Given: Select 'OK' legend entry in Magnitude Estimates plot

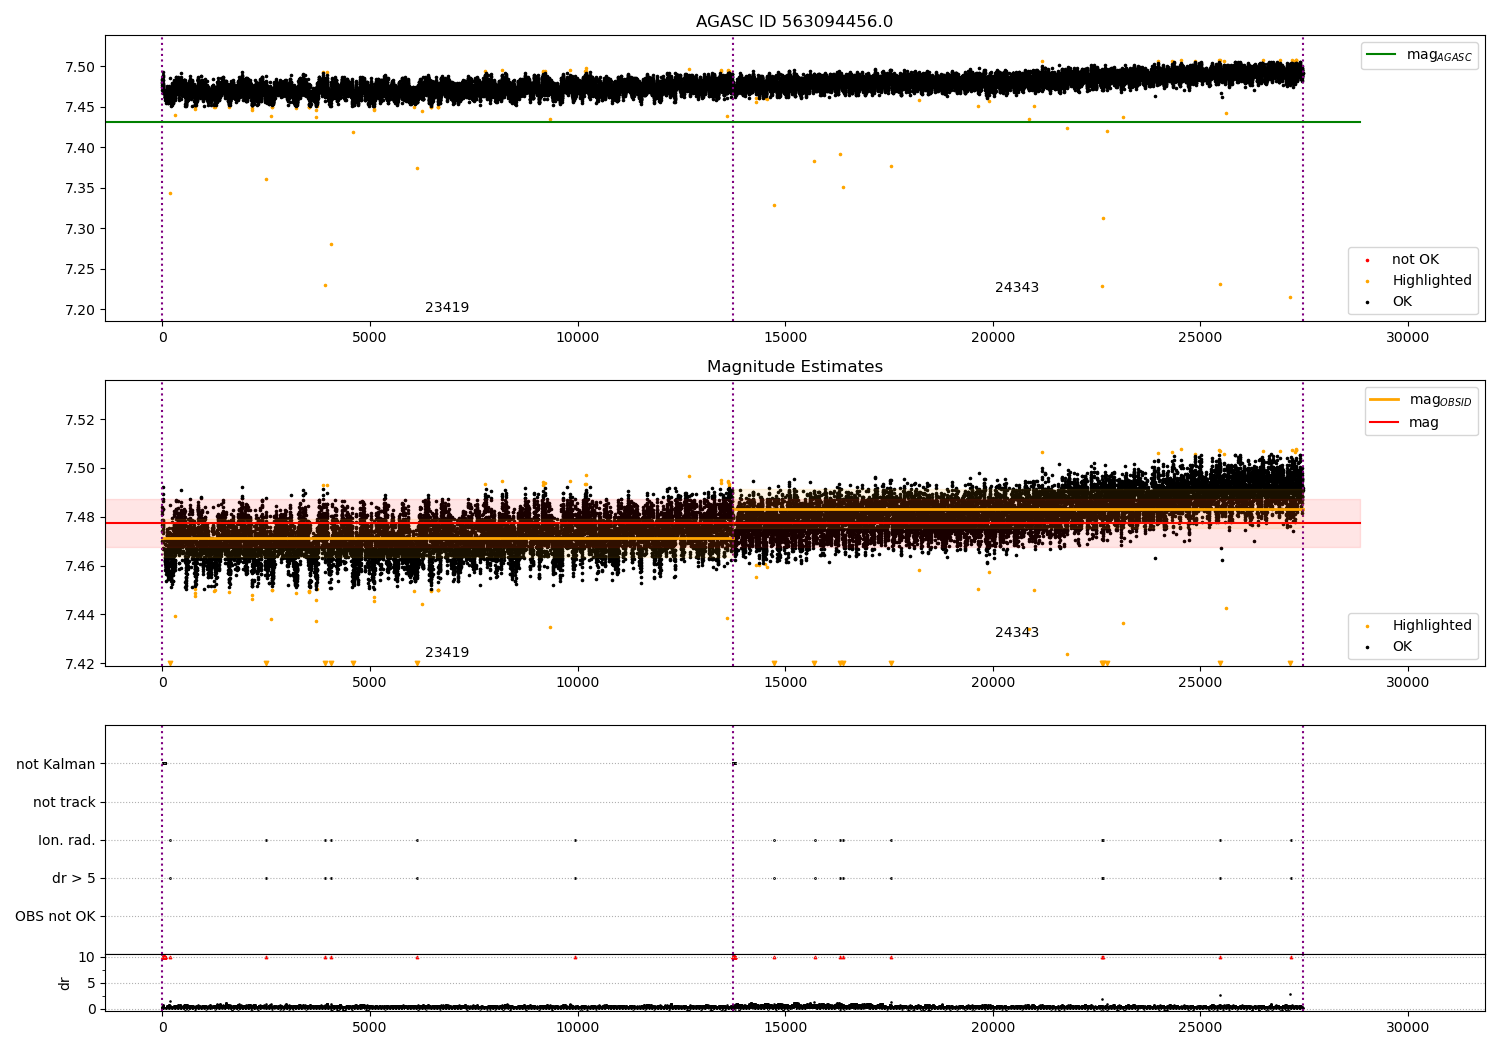Looking at the screenshot, I should click(x=1402, y=647).
